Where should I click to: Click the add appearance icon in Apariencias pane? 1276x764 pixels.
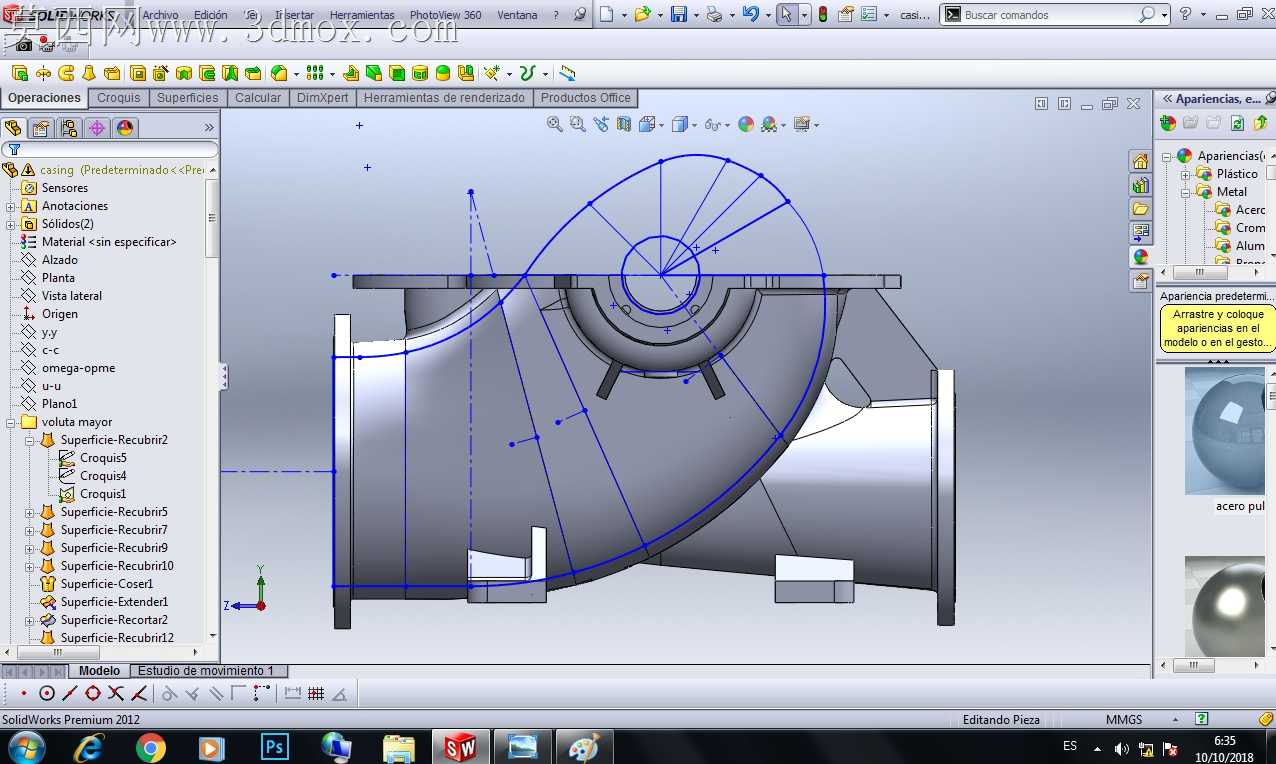[1168, 123]
